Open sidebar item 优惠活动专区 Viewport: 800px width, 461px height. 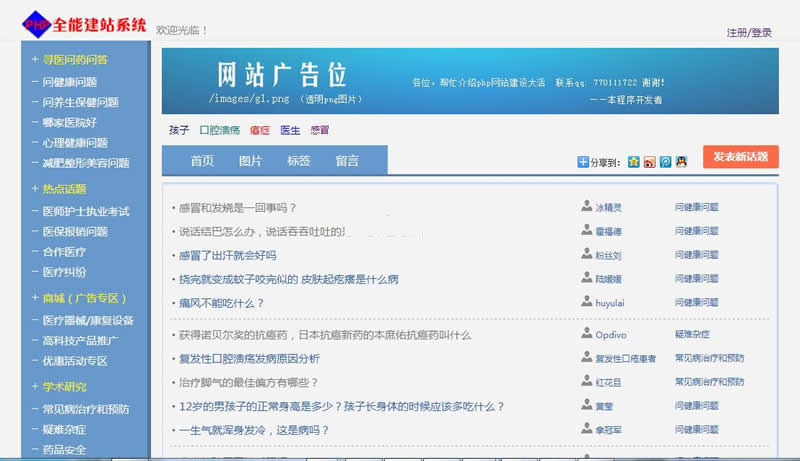pos(75,361)
